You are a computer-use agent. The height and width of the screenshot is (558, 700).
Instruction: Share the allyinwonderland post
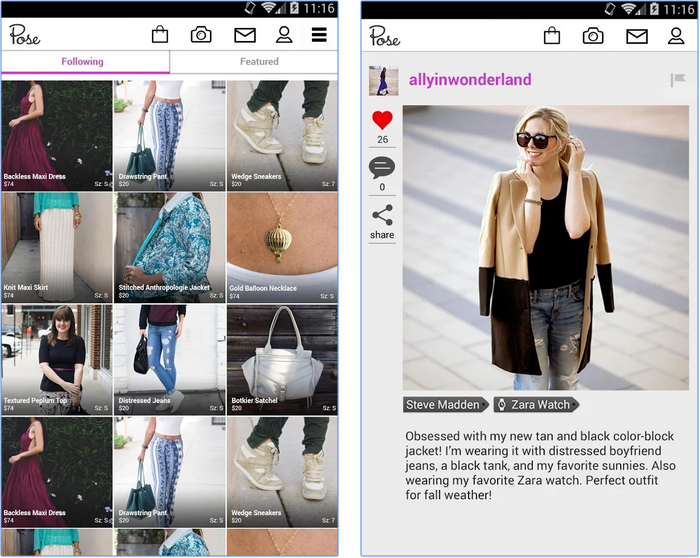[382, 222]
